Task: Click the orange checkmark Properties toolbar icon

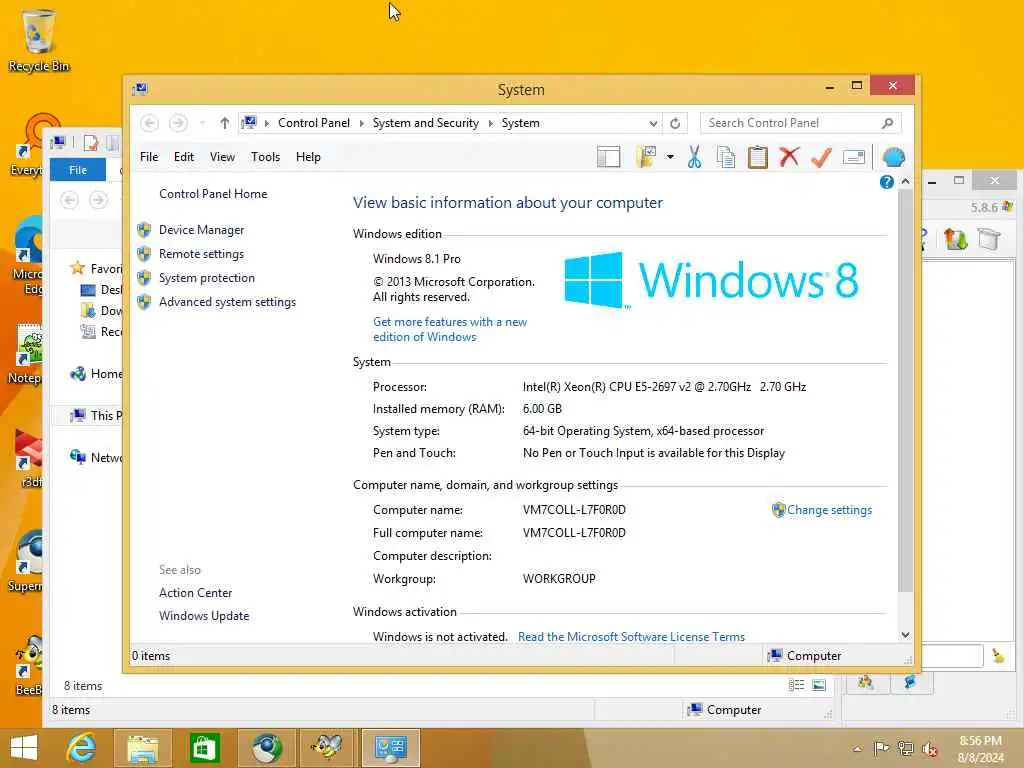Action: (x=821, y=157)
